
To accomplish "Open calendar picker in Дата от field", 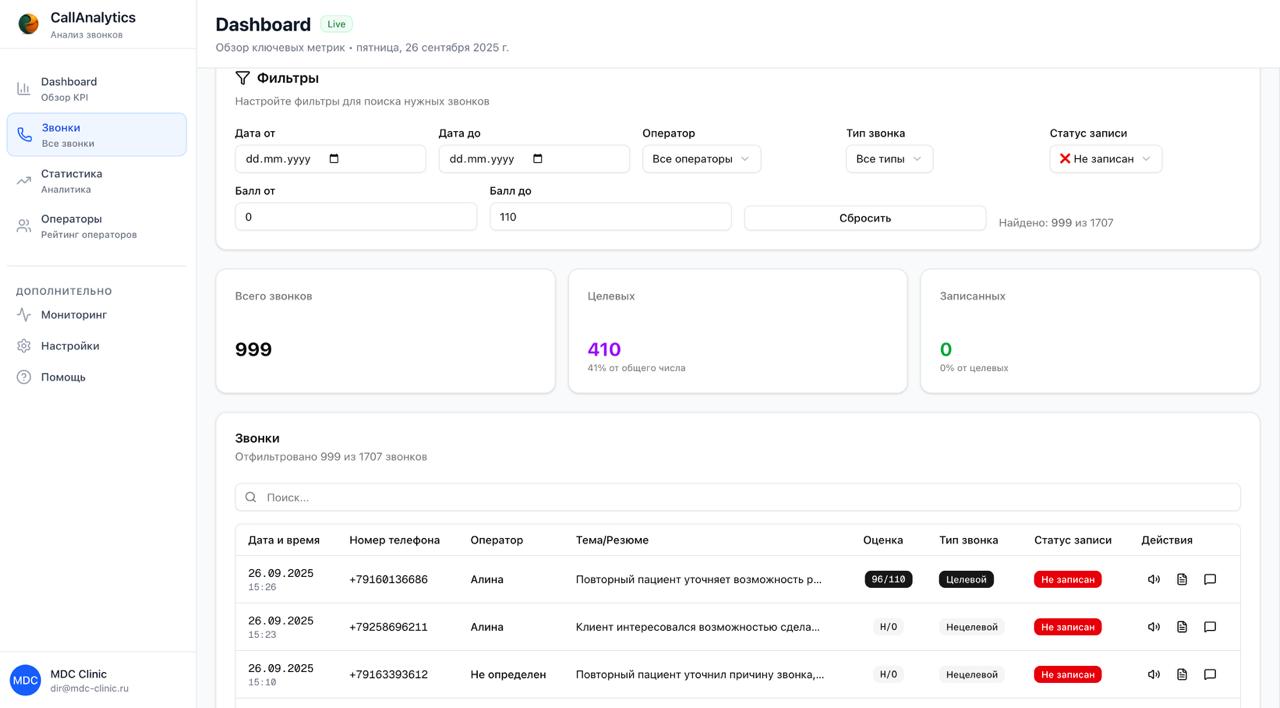I will pos(334,159).
